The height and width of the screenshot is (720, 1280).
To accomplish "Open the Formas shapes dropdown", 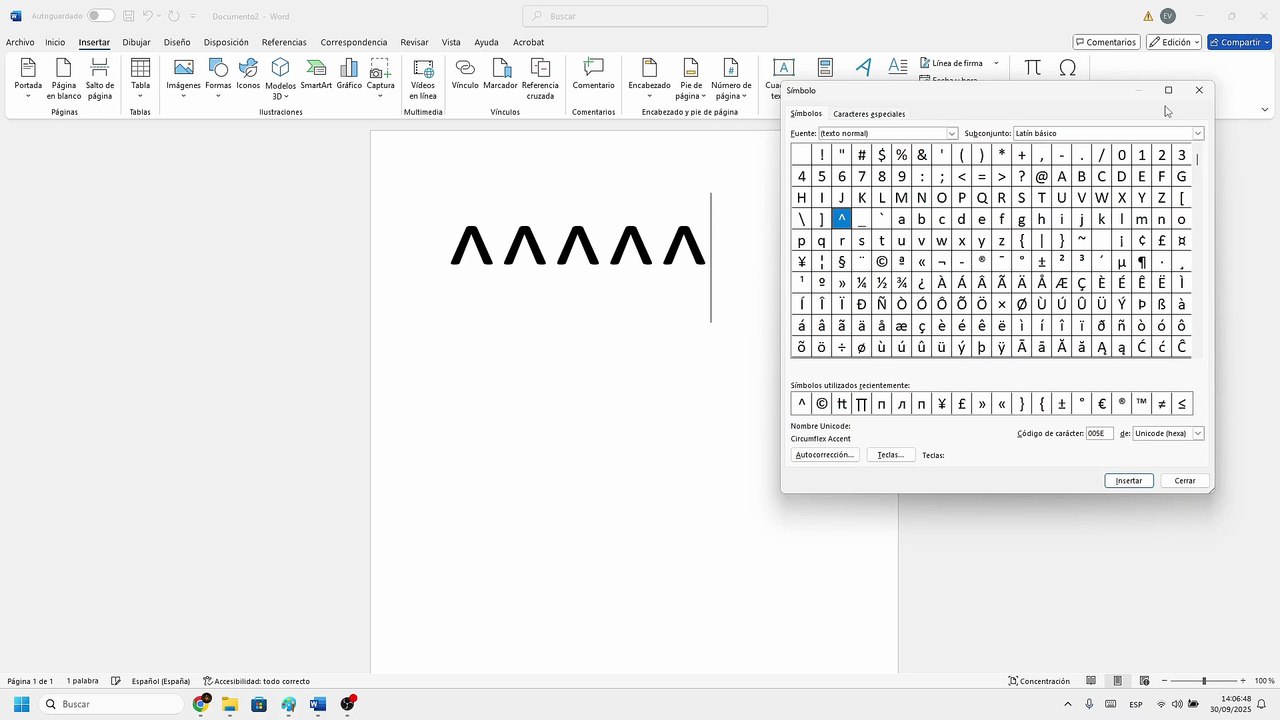I will 218,96.
